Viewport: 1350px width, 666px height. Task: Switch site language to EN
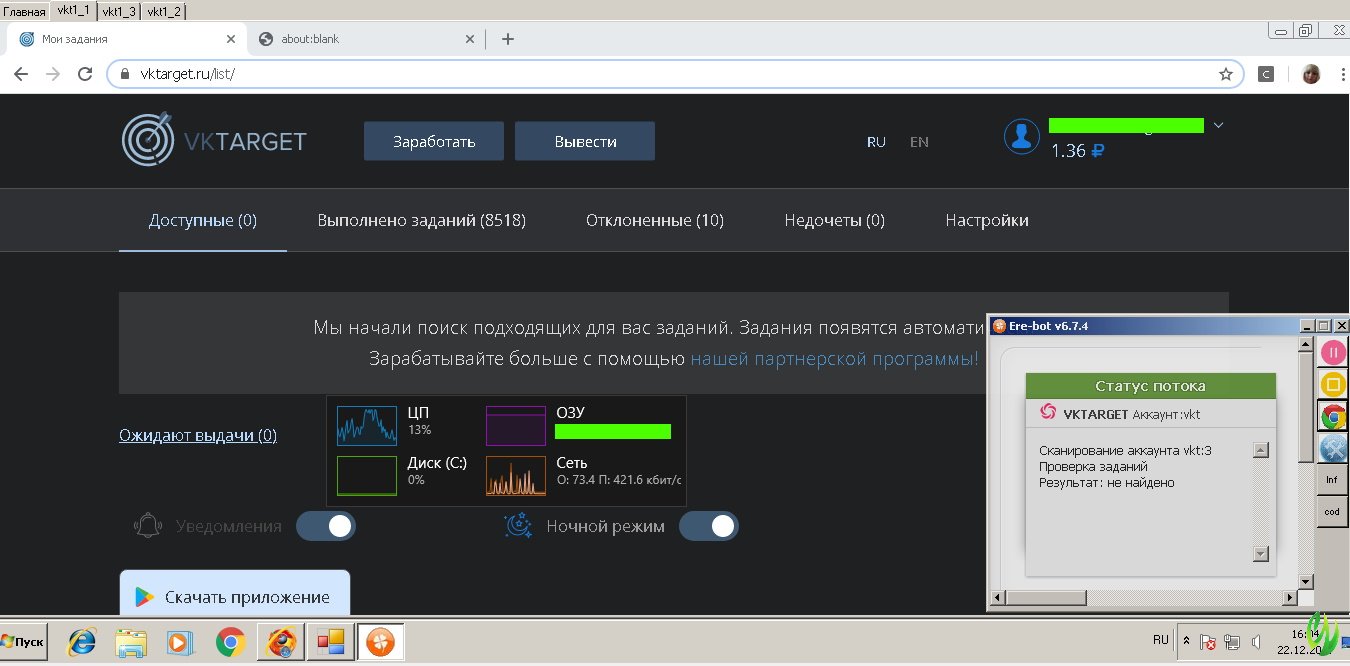click(919, 142)
